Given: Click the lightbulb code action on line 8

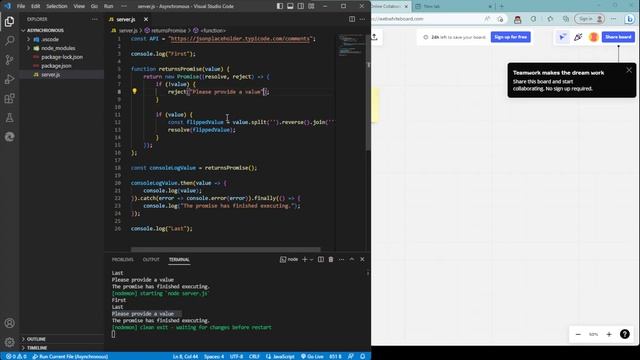Looking at the screenshot, I should pos(134,91).
